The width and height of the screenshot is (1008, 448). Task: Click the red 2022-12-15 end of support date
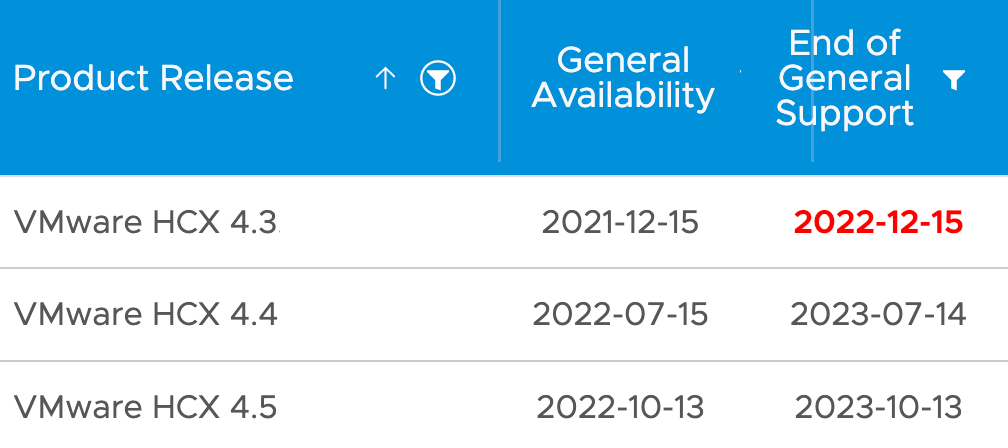pyautogui.click(x=878, y=222)
